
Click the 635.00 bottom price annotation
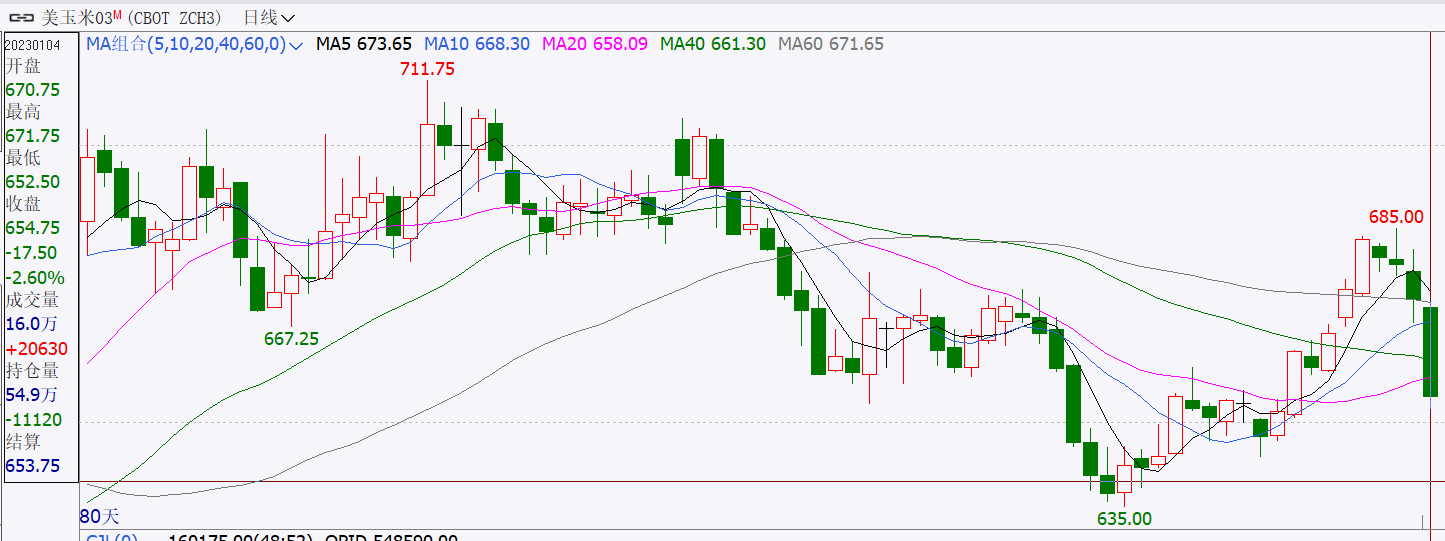[x=1124, y=518]
